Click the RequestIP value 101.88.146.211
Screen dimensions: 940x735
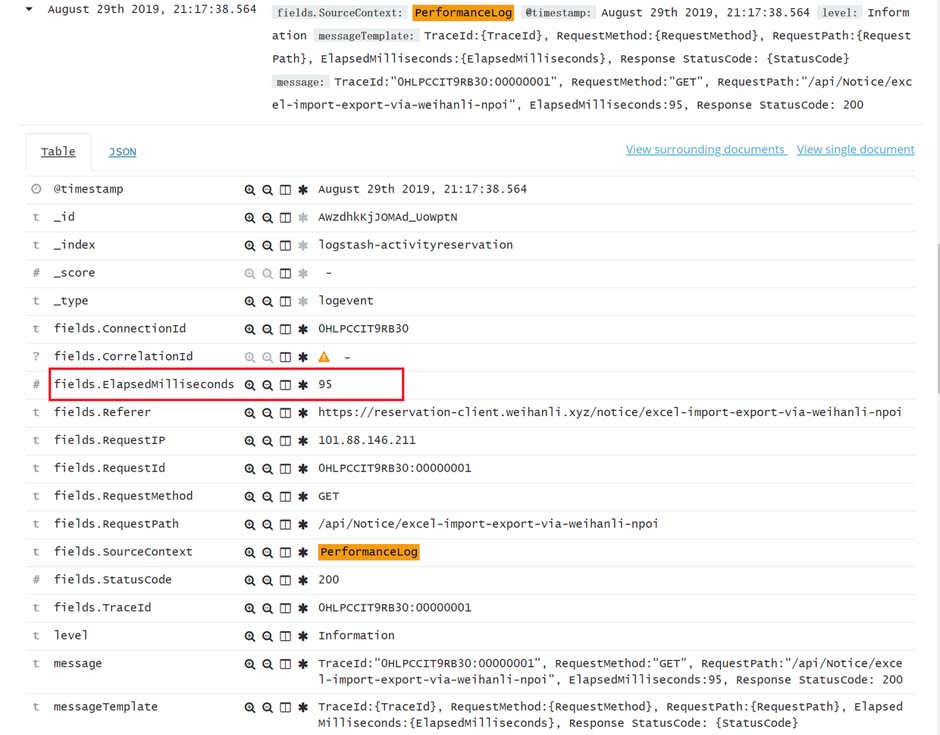(x=366, y=440)
